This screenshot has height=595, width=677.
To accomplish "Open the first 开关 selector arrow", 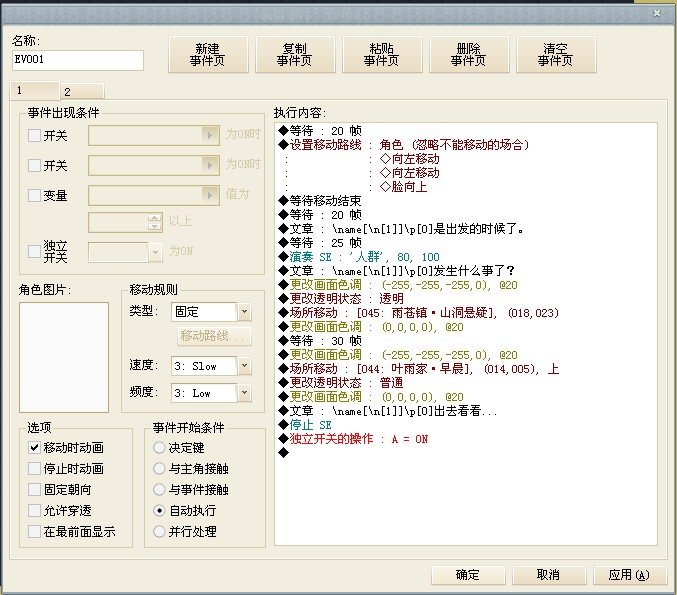I will [x=210, y=135].
